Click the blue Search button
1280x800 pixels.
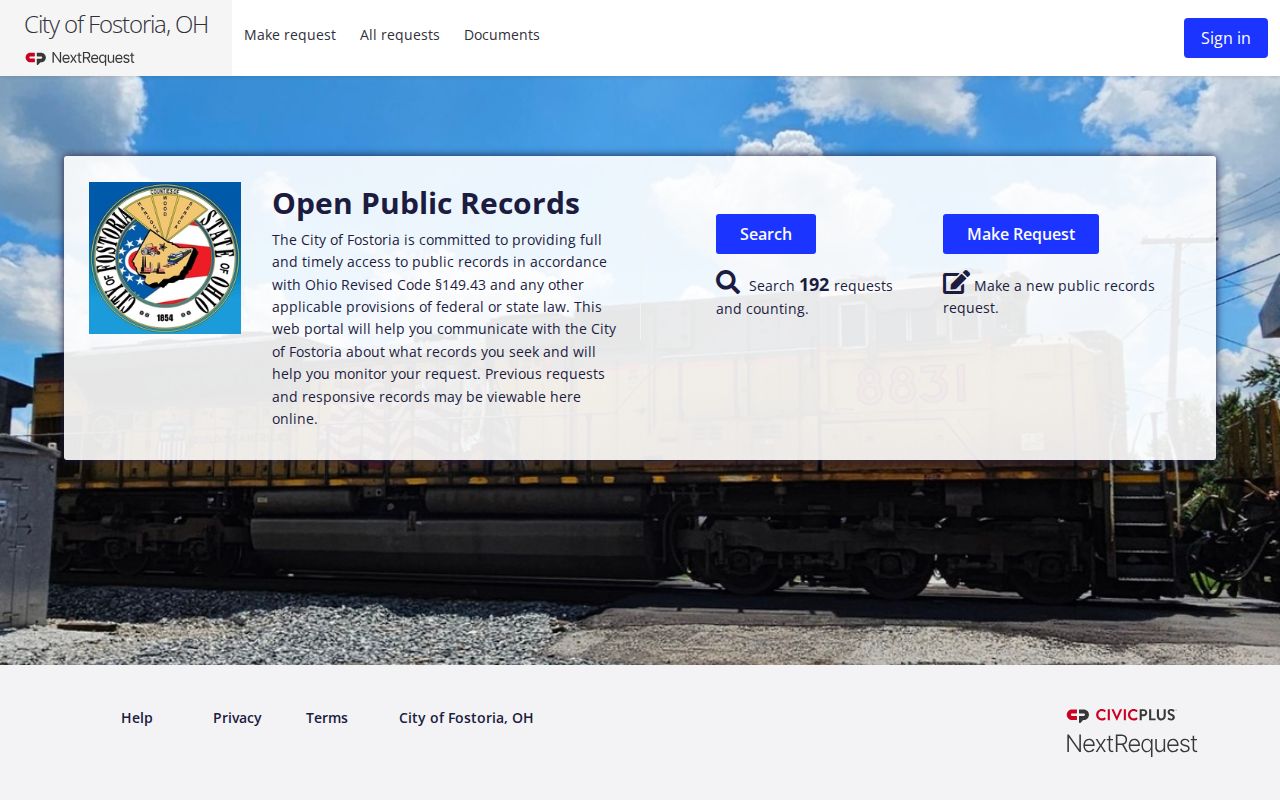point(766,234)
